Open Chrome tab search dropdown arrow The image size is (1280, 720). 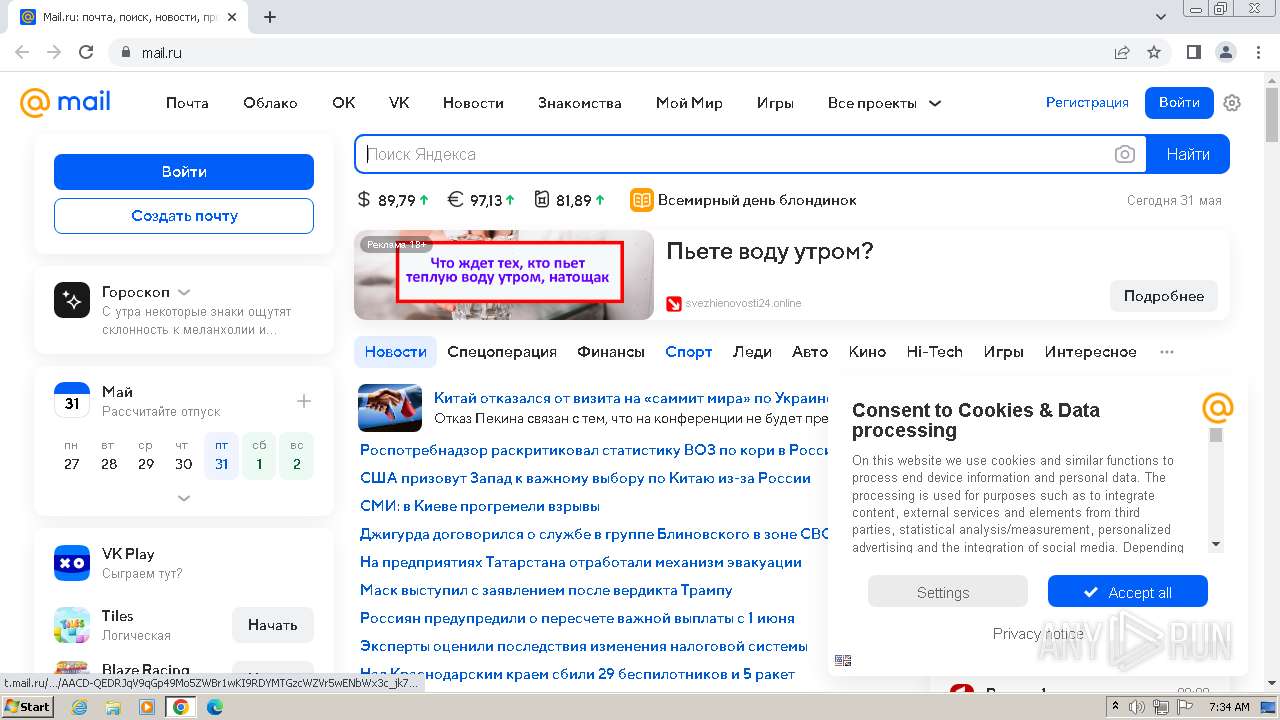coord(1161,17)
